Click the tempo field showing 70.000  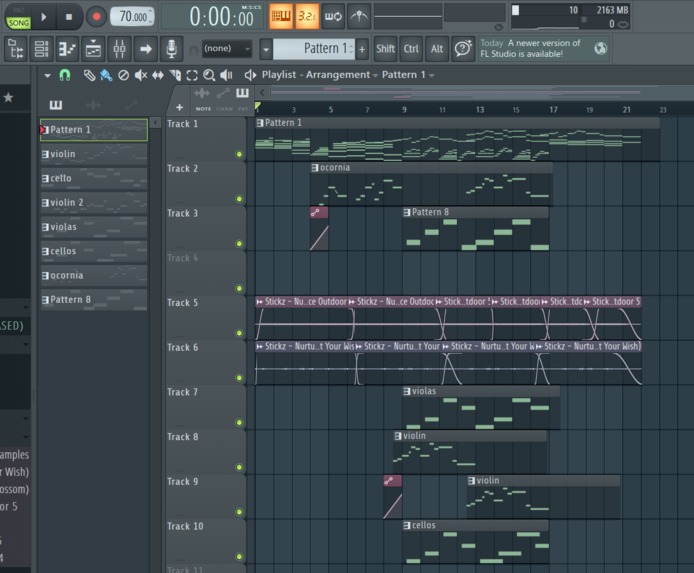[132, 17]
